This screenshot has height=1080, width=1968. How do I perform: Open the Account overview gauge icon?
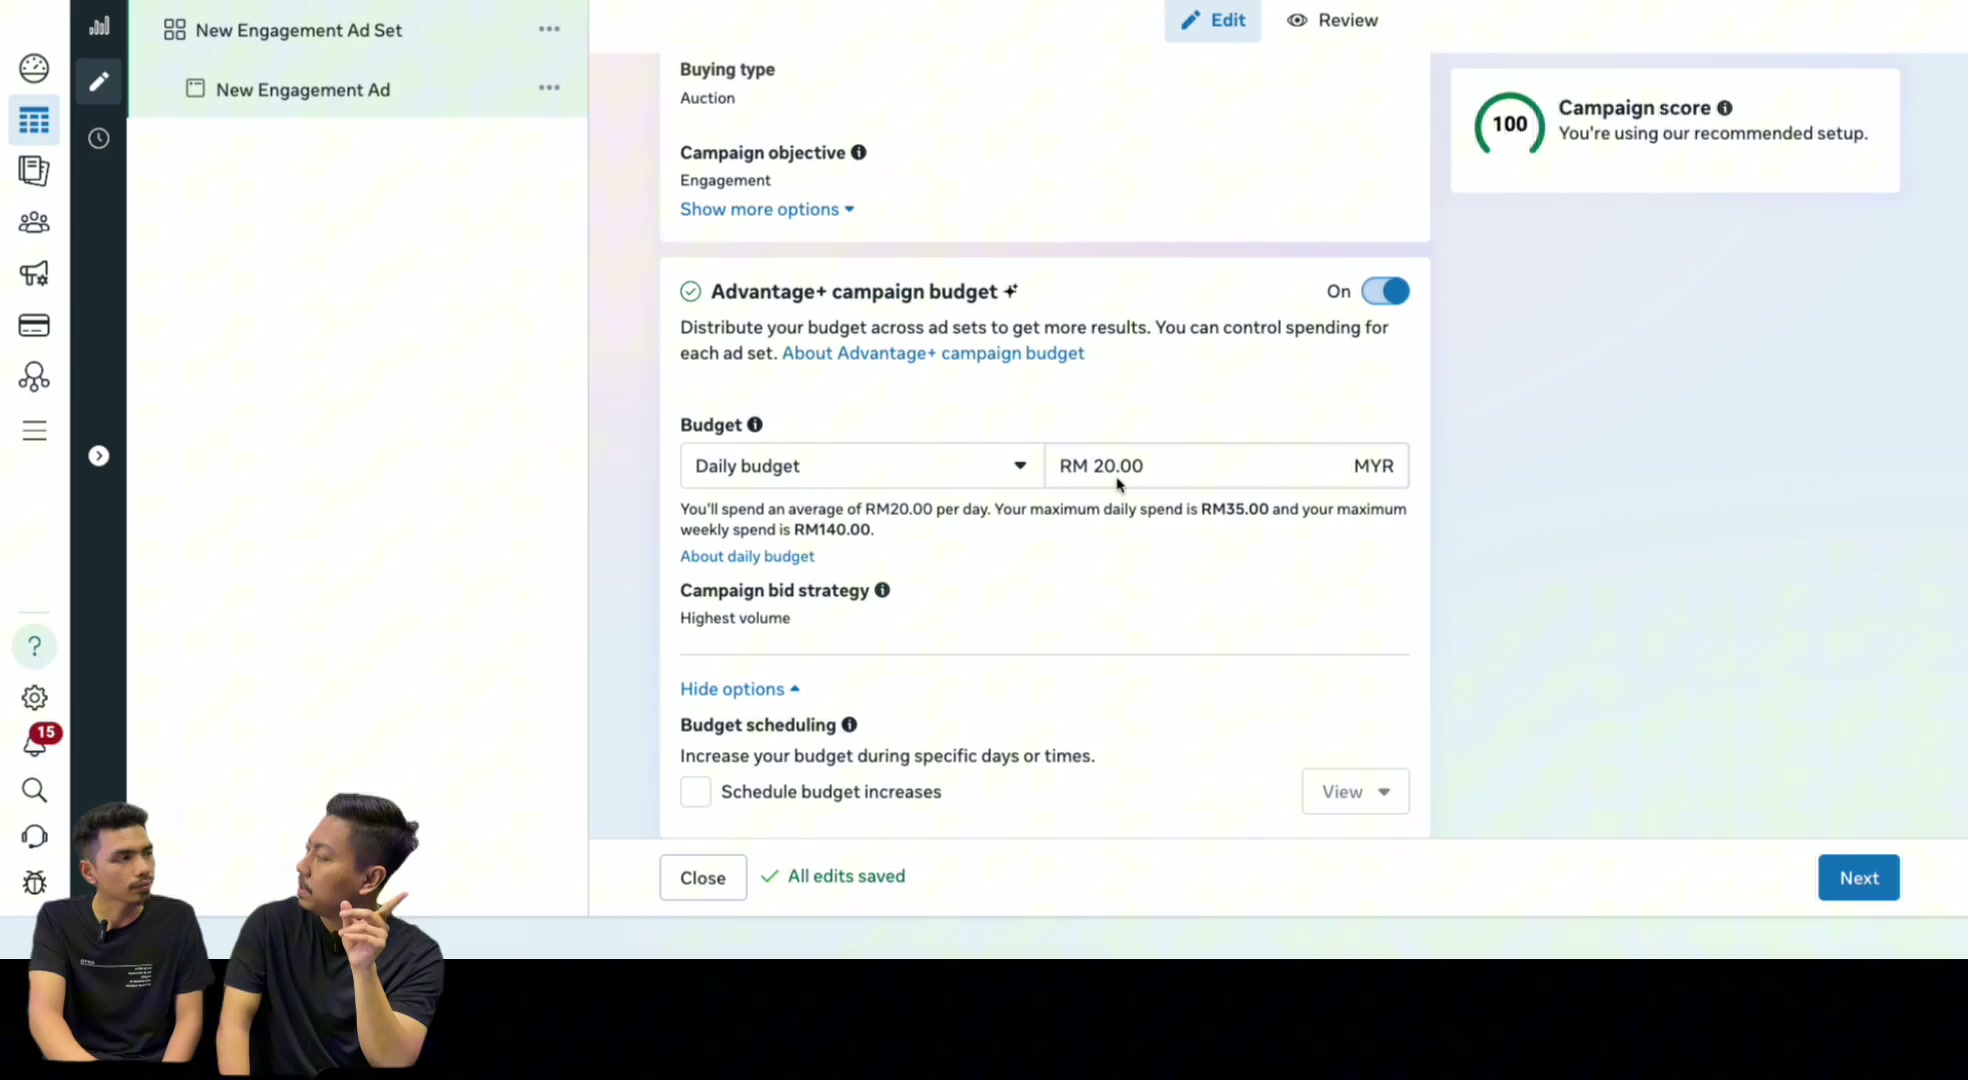coord(34,68)
